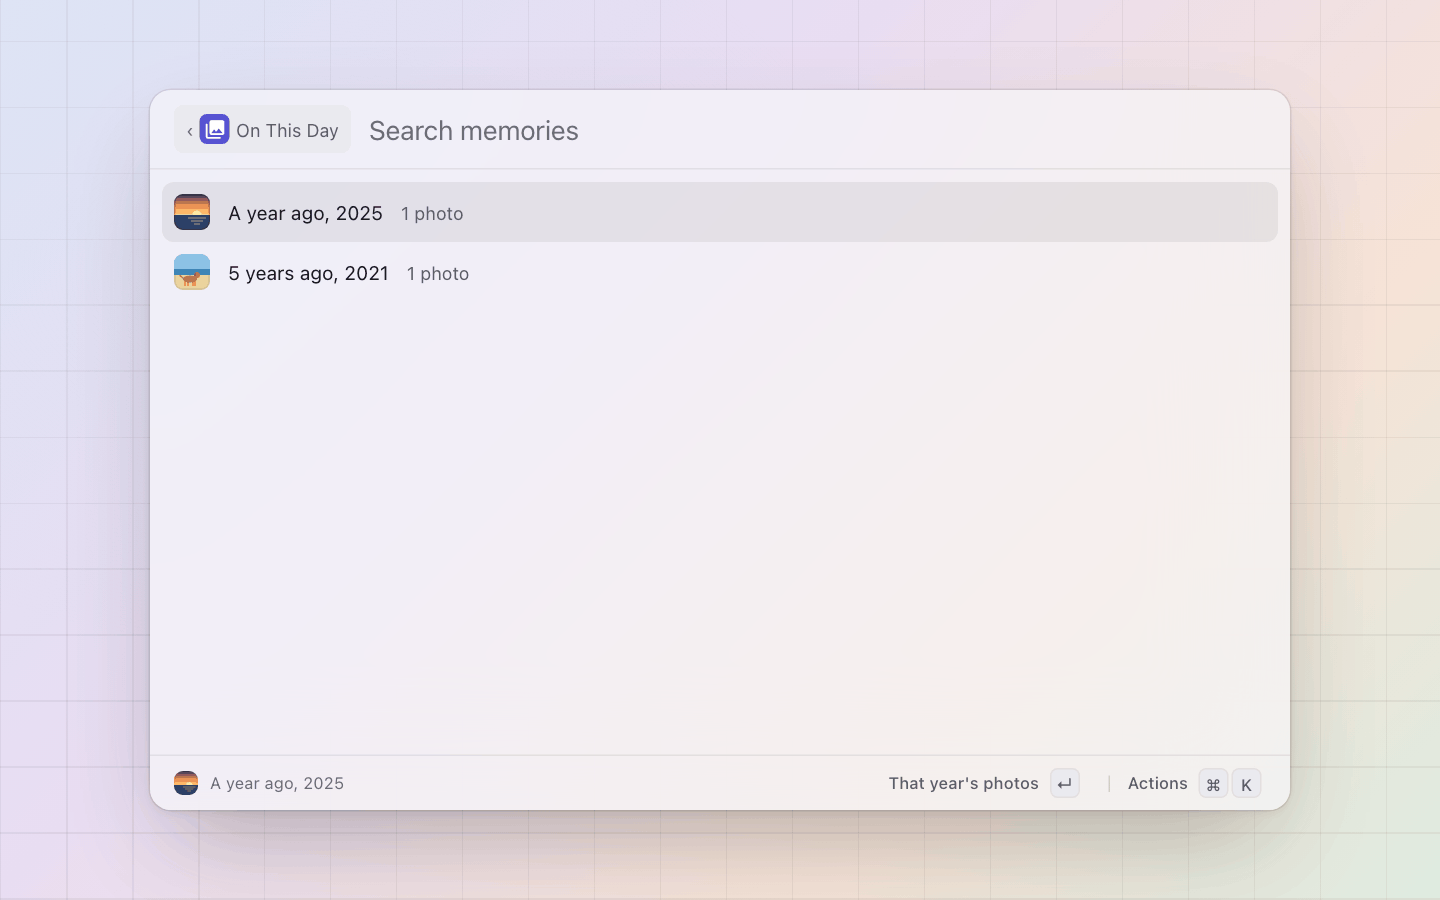1440x900 pixels.
Task: Click the 1 photo count beside 2025
Action: pos(432,213)
